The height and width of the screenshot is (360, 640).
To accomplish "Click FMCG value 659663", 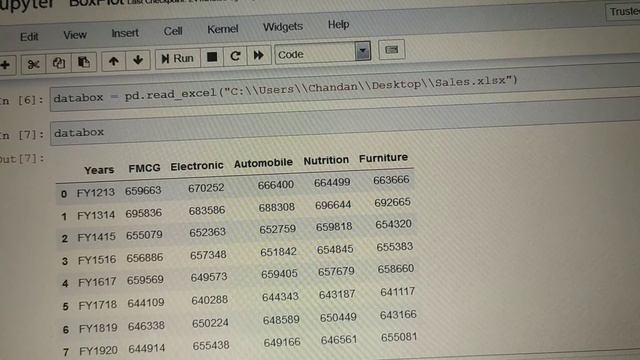I will coord(143,191).
